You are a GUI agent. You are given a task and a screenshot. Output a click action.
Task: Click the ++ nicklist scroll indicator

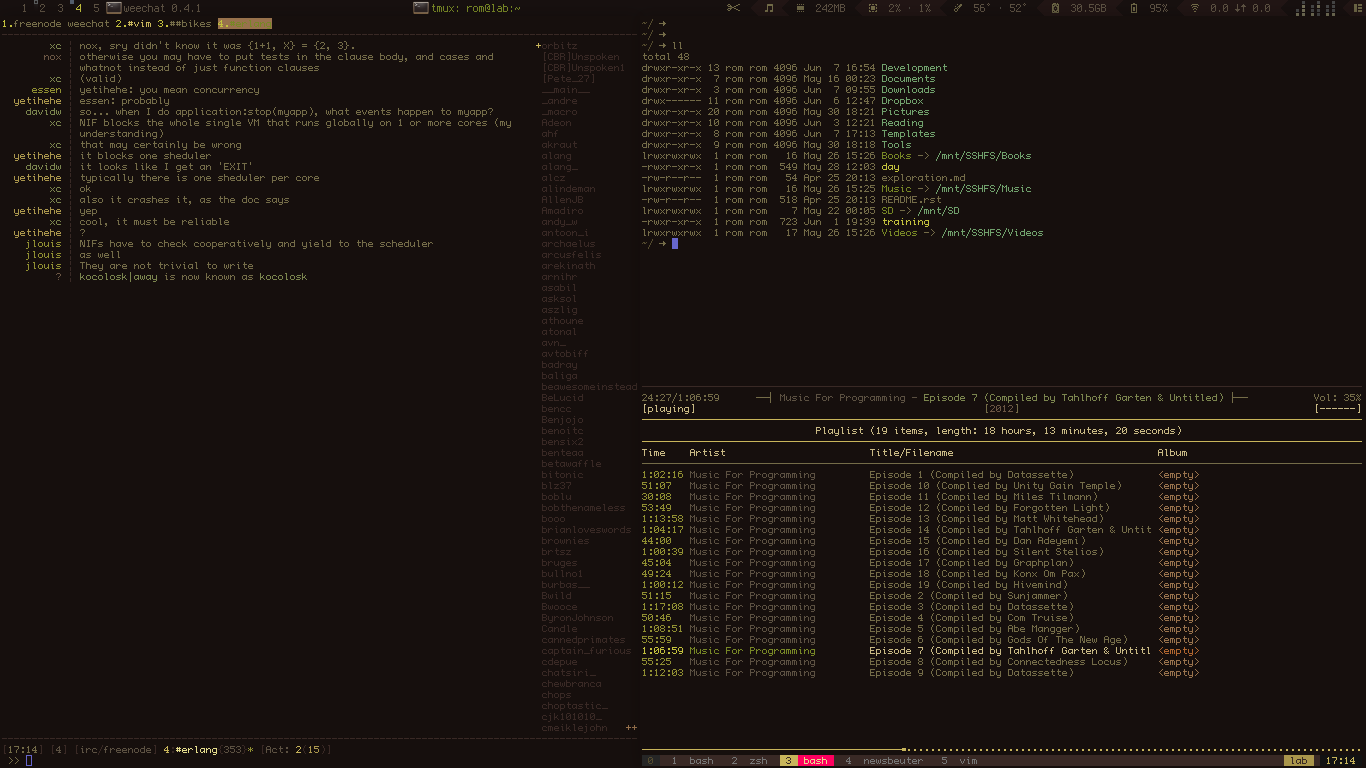coord(631,728)
